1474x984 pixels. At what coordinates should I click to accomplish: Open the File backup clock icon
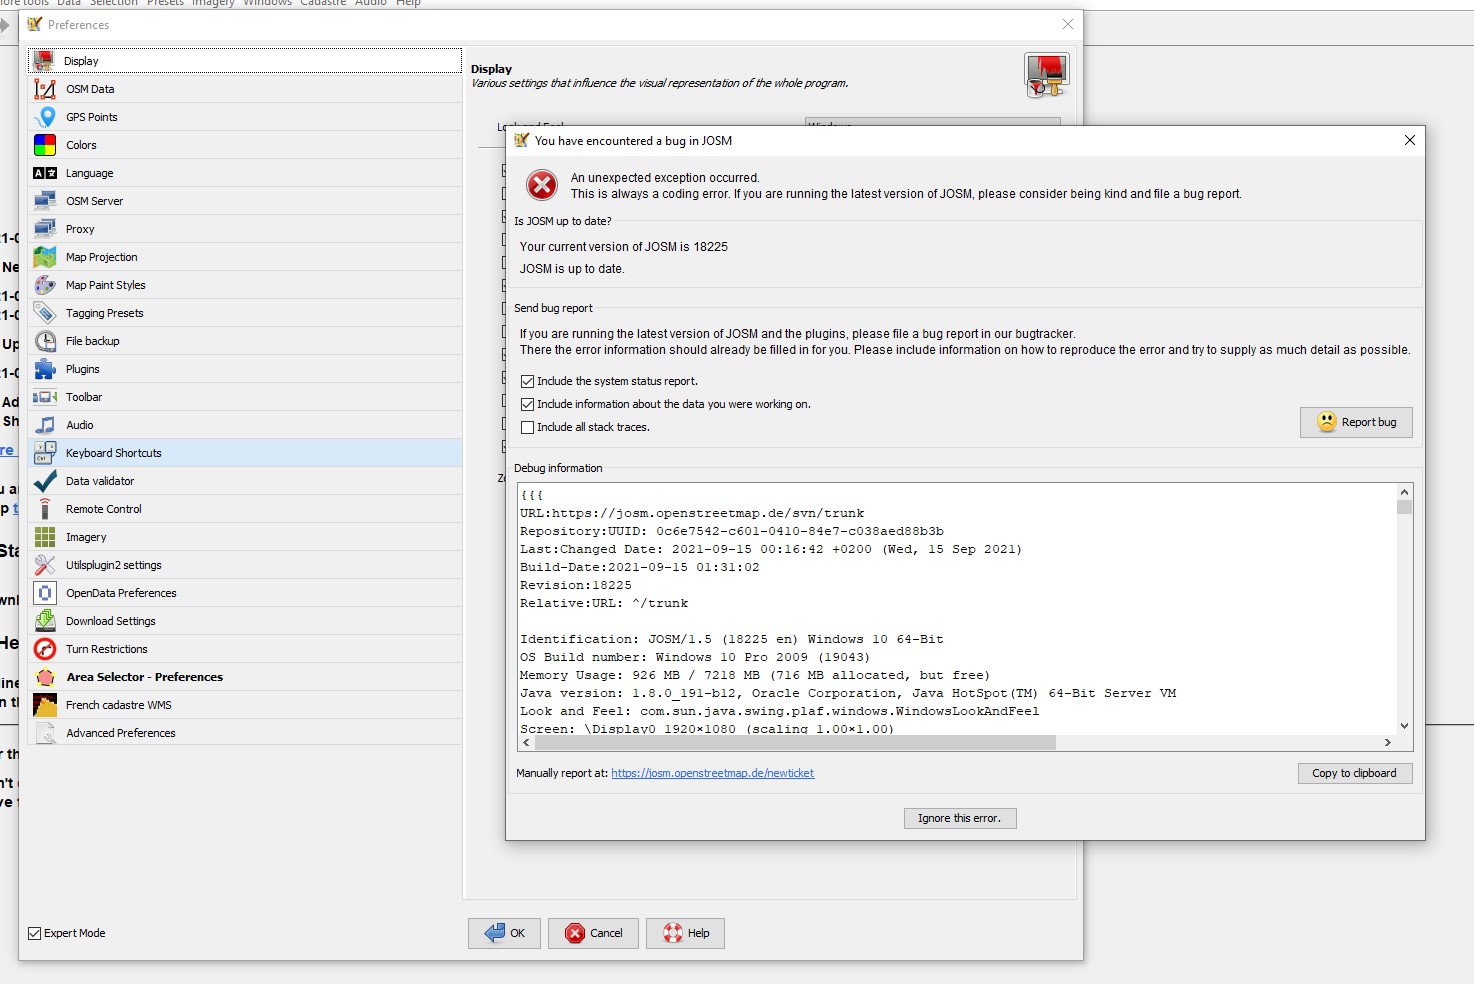[x=45, y=341]
